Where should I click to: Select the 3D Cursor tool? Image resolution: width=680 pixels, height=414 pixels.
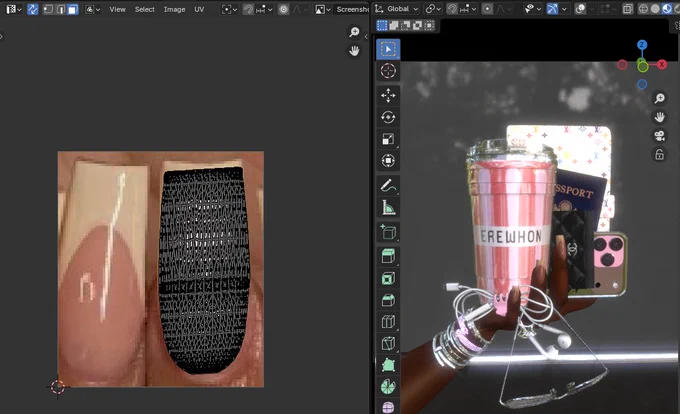point(388,71)
